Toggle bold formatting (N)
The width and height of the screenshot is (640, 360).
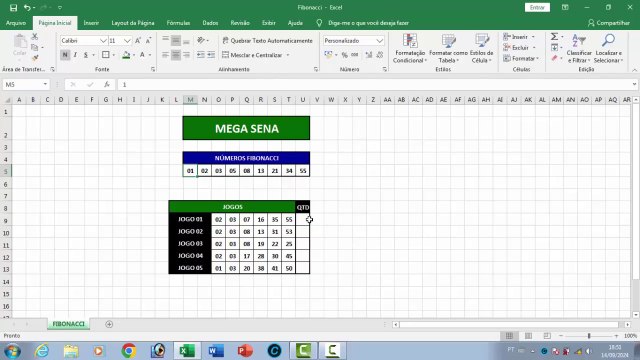65,55
